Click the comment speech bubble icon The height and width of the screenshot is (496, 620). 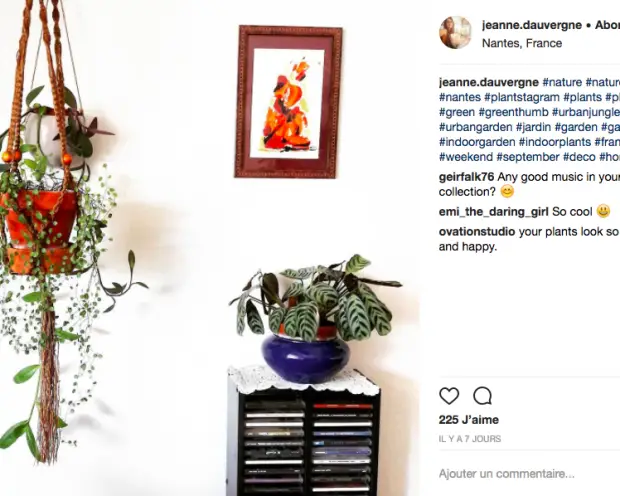click(482, 396)
